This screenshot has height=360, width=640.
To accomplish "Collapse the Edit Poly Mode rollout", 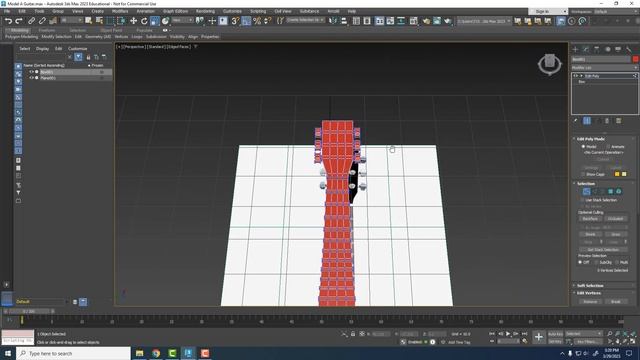I will pyautogui.click(x=591, y=139).
